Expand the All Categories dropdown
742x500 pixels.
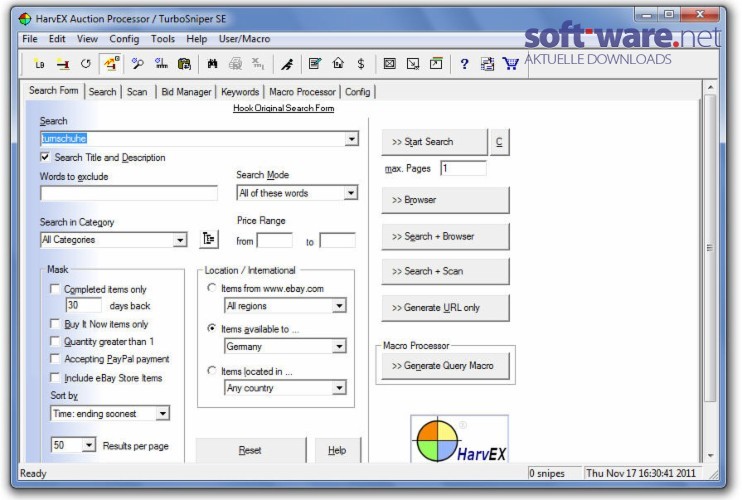179,240
